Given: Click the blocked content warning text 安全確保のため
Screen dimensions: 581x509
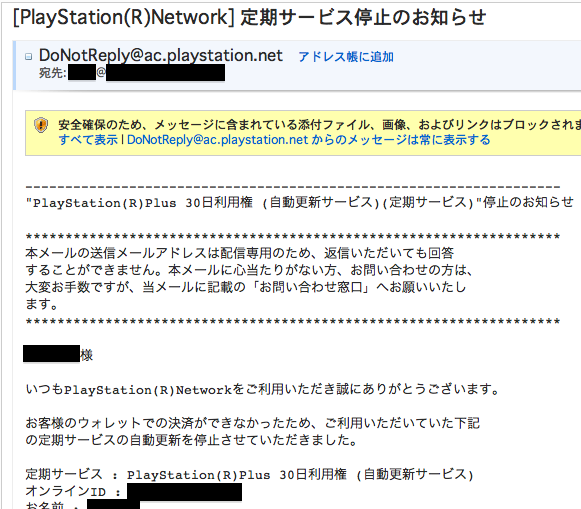Looking at the screenshot, I should tap(319, 124).
